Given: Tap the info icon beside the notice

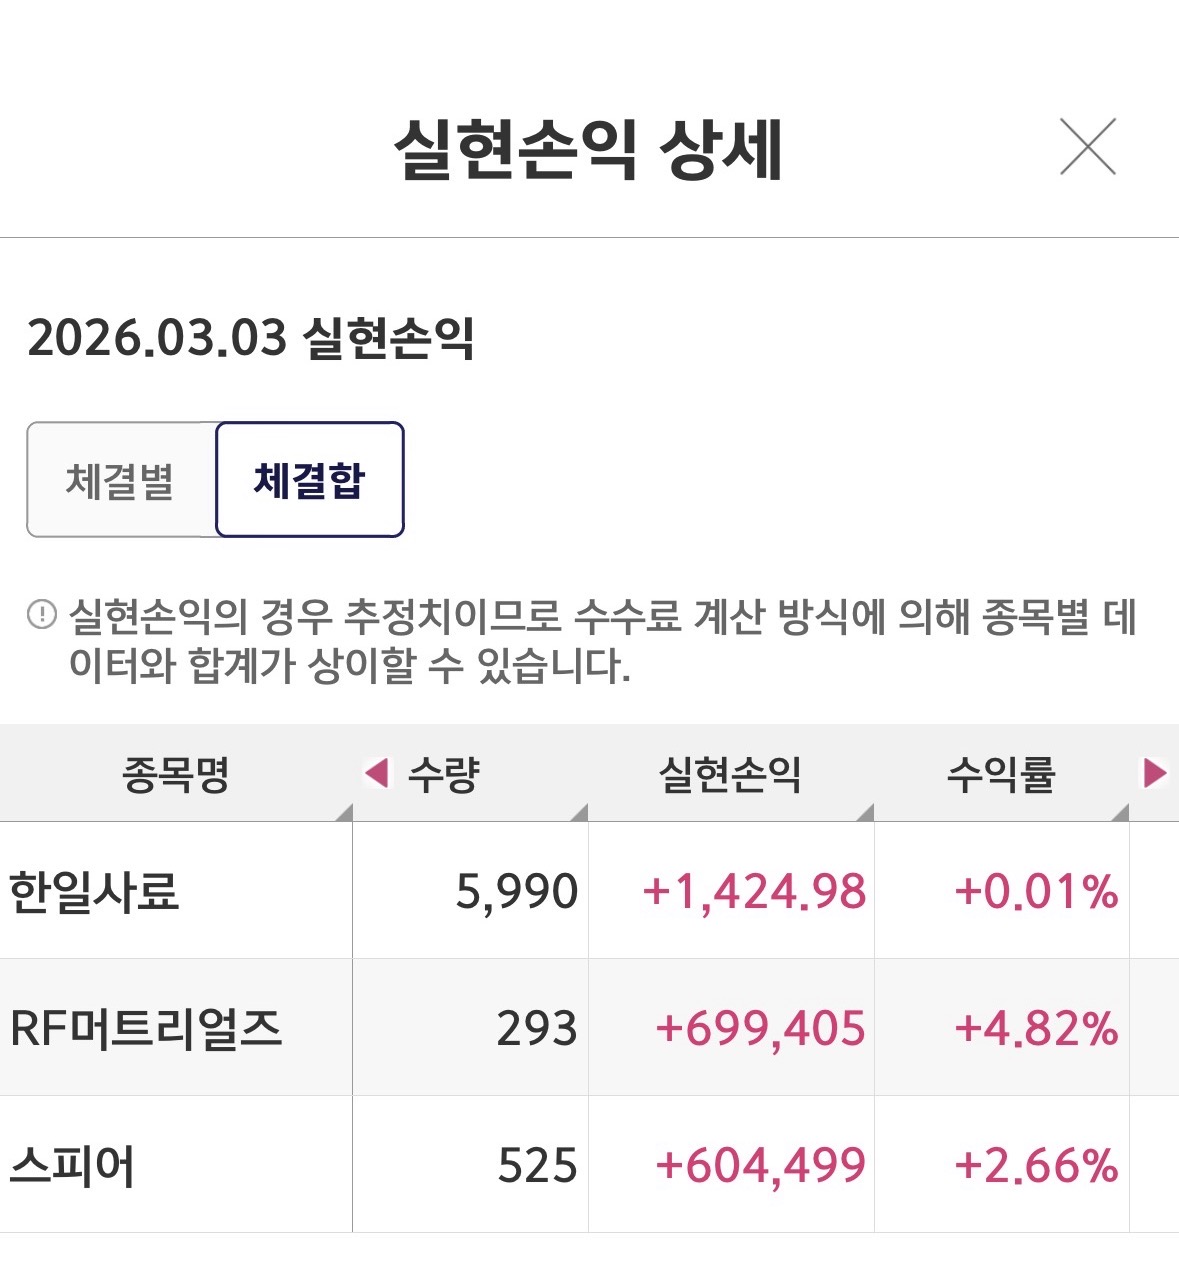Looking at the screenshot, I should pos(42,614).
